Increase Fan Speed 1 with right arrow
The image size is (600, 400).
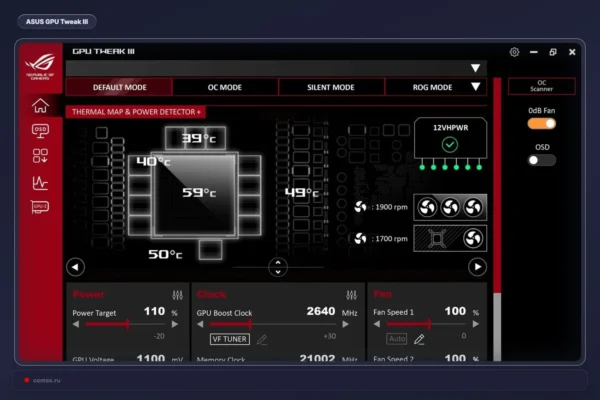(476, 324)
